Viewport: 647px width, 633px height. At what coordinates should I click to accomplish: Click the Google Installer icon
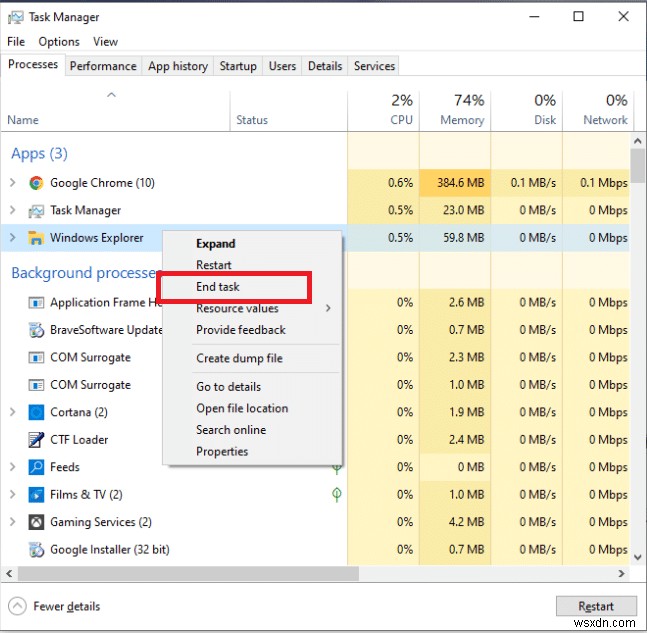point(36,550)
